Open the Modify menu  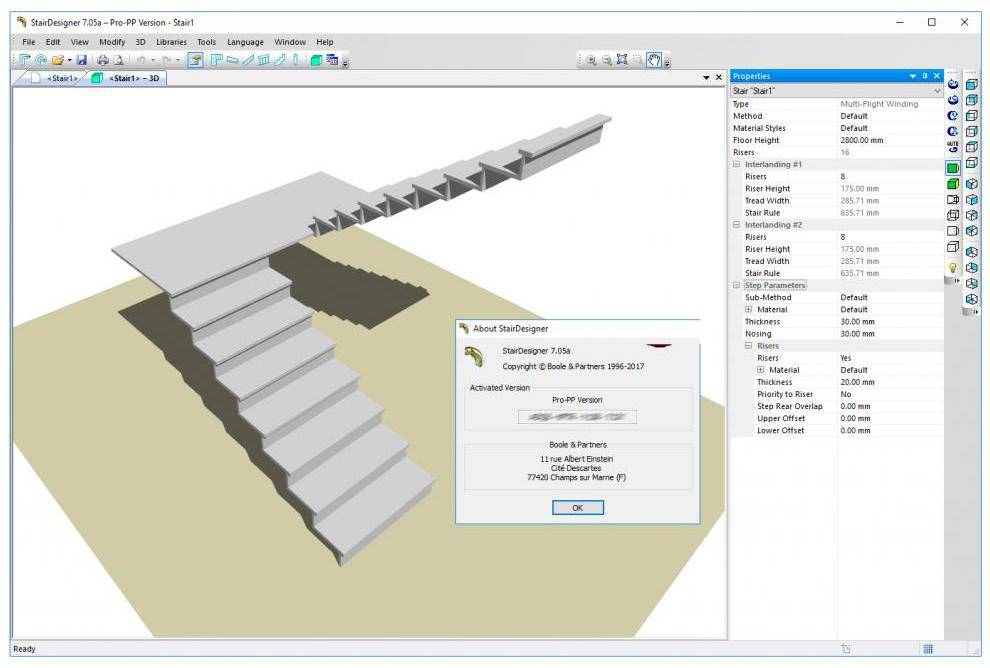coord(112,42)
